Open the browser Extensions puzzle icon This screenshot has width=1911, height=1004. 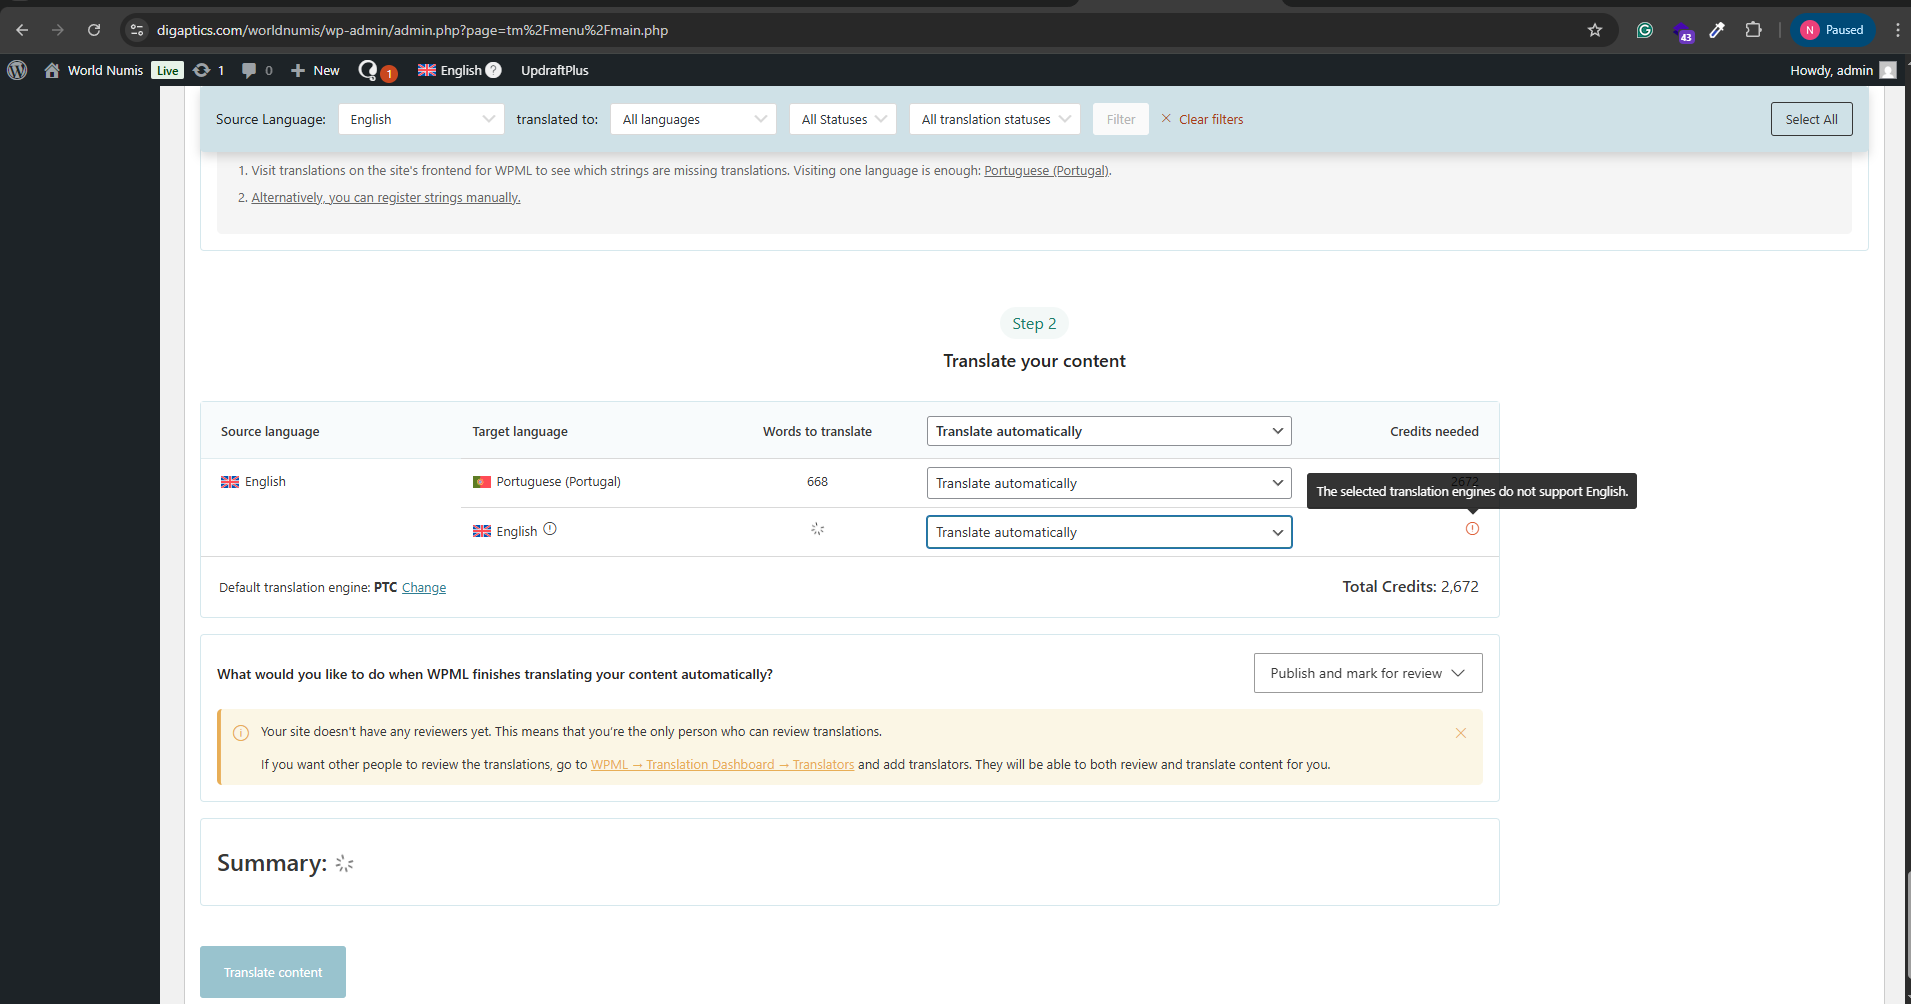tap(1753, 30)
